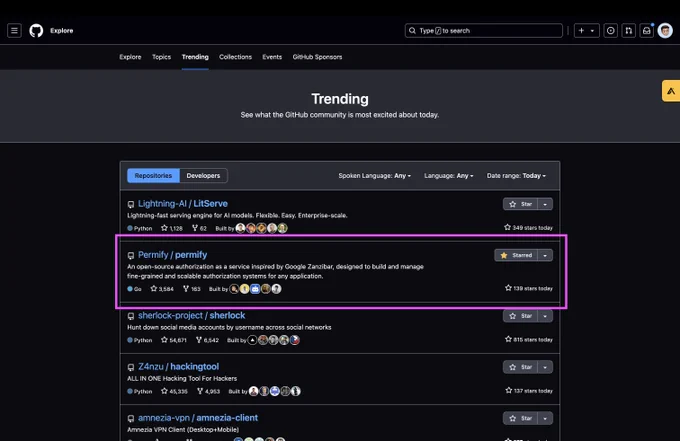680x441 pixels.
Task: Click the LitServe 62 forks count
Action: 199,228
